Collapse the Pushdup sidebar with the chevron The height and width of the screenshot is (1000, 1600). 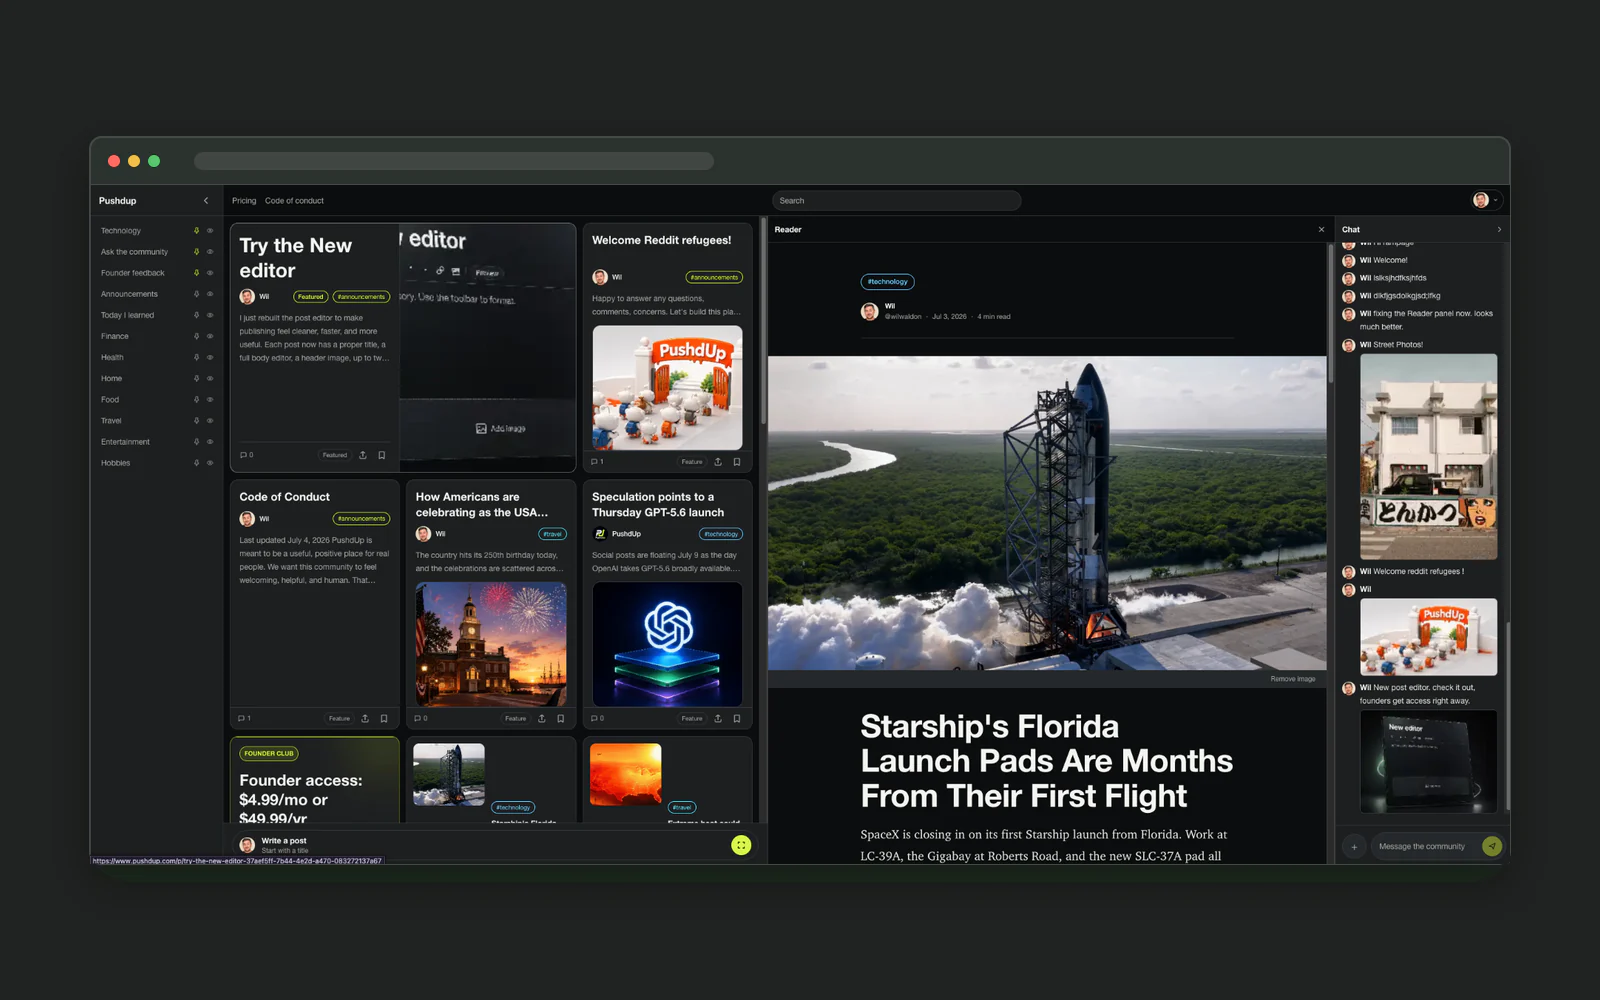tap(206, 201)
